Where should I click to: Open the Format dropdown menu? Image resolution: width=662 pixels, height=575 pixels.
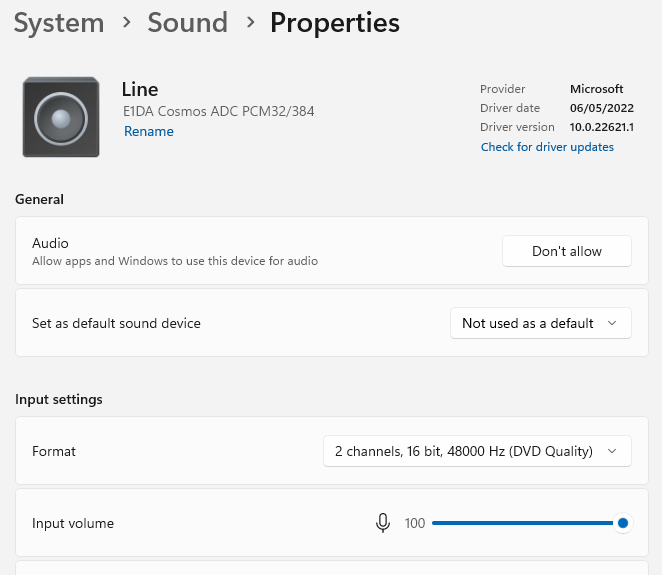click(x=477, y=451)
